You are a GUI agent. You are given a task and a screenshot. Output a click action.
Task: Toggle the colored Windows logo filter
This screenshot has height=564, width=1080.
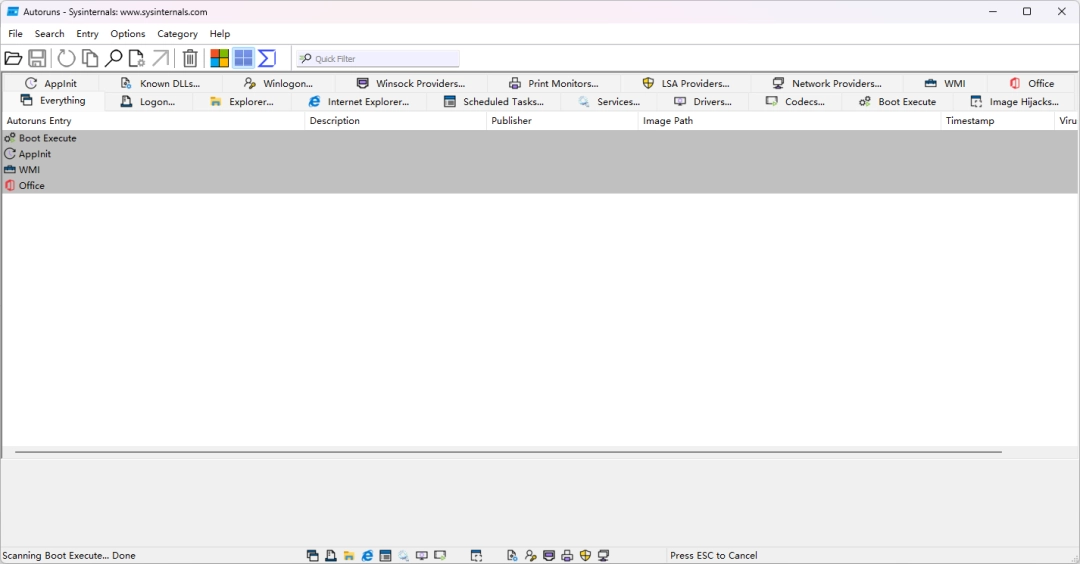click(219, 59)
